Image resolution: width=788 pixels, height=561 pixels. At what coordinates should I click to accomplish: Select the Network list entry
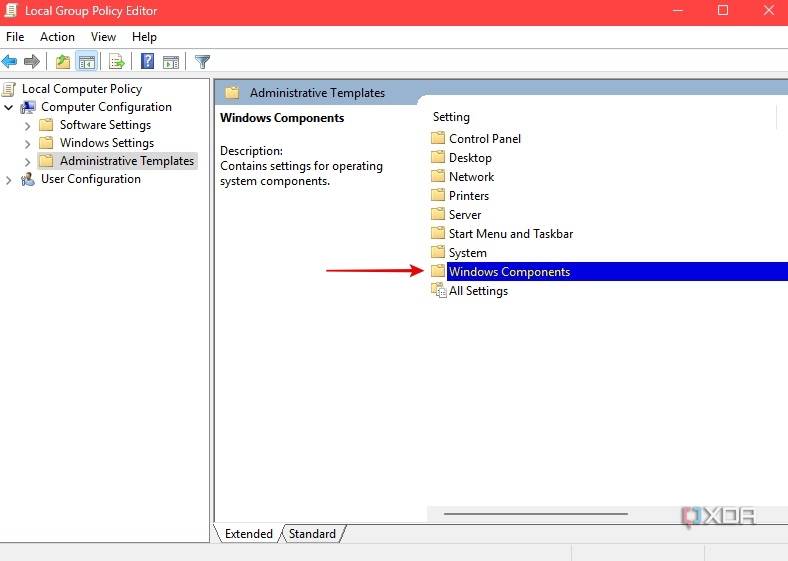click(x=471, y=177)
